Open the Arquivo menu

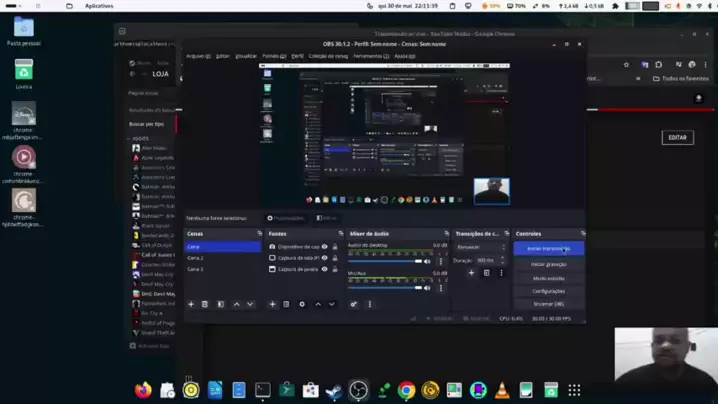click(198, 56)
